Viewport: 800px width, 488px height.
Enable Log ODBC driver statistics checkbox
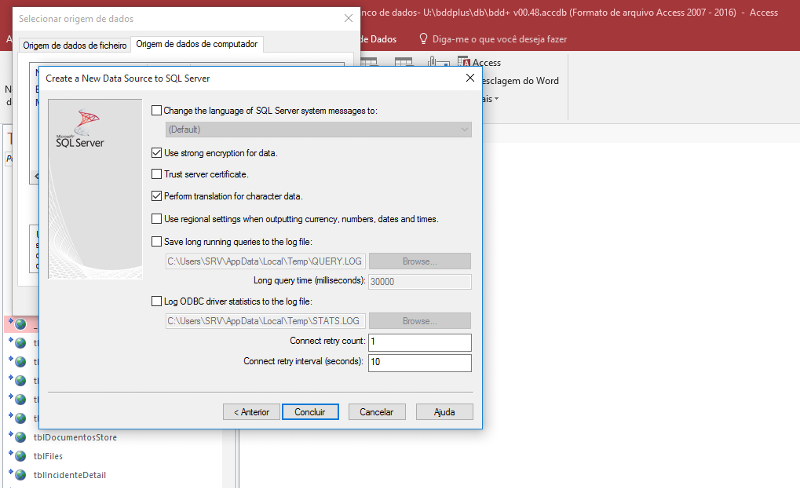(157, 301)
